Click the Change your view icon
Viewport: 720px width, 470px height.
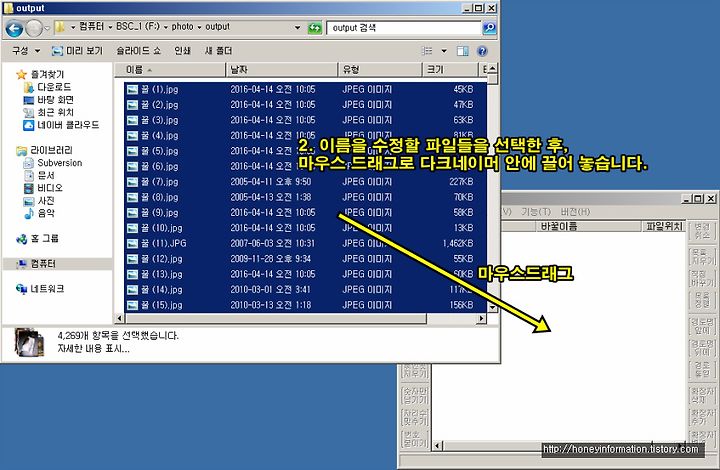pyautogui.click(x=427, y=51)
